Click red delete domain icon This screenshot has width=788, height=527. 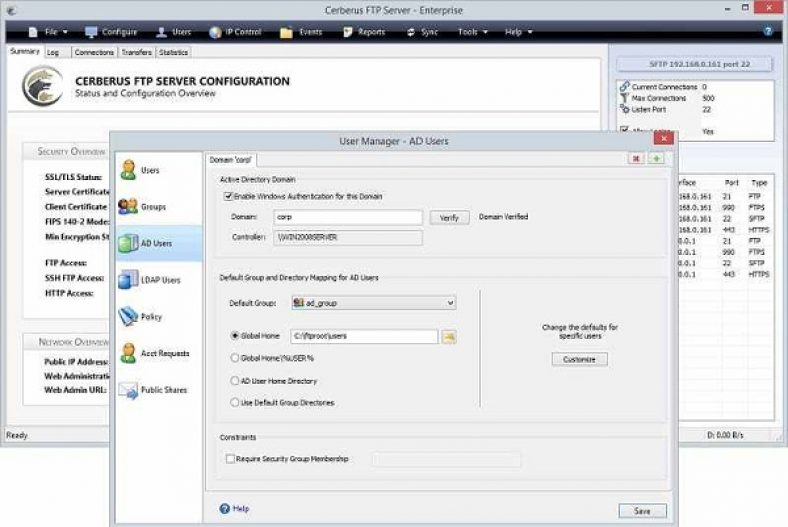[636, 159]
